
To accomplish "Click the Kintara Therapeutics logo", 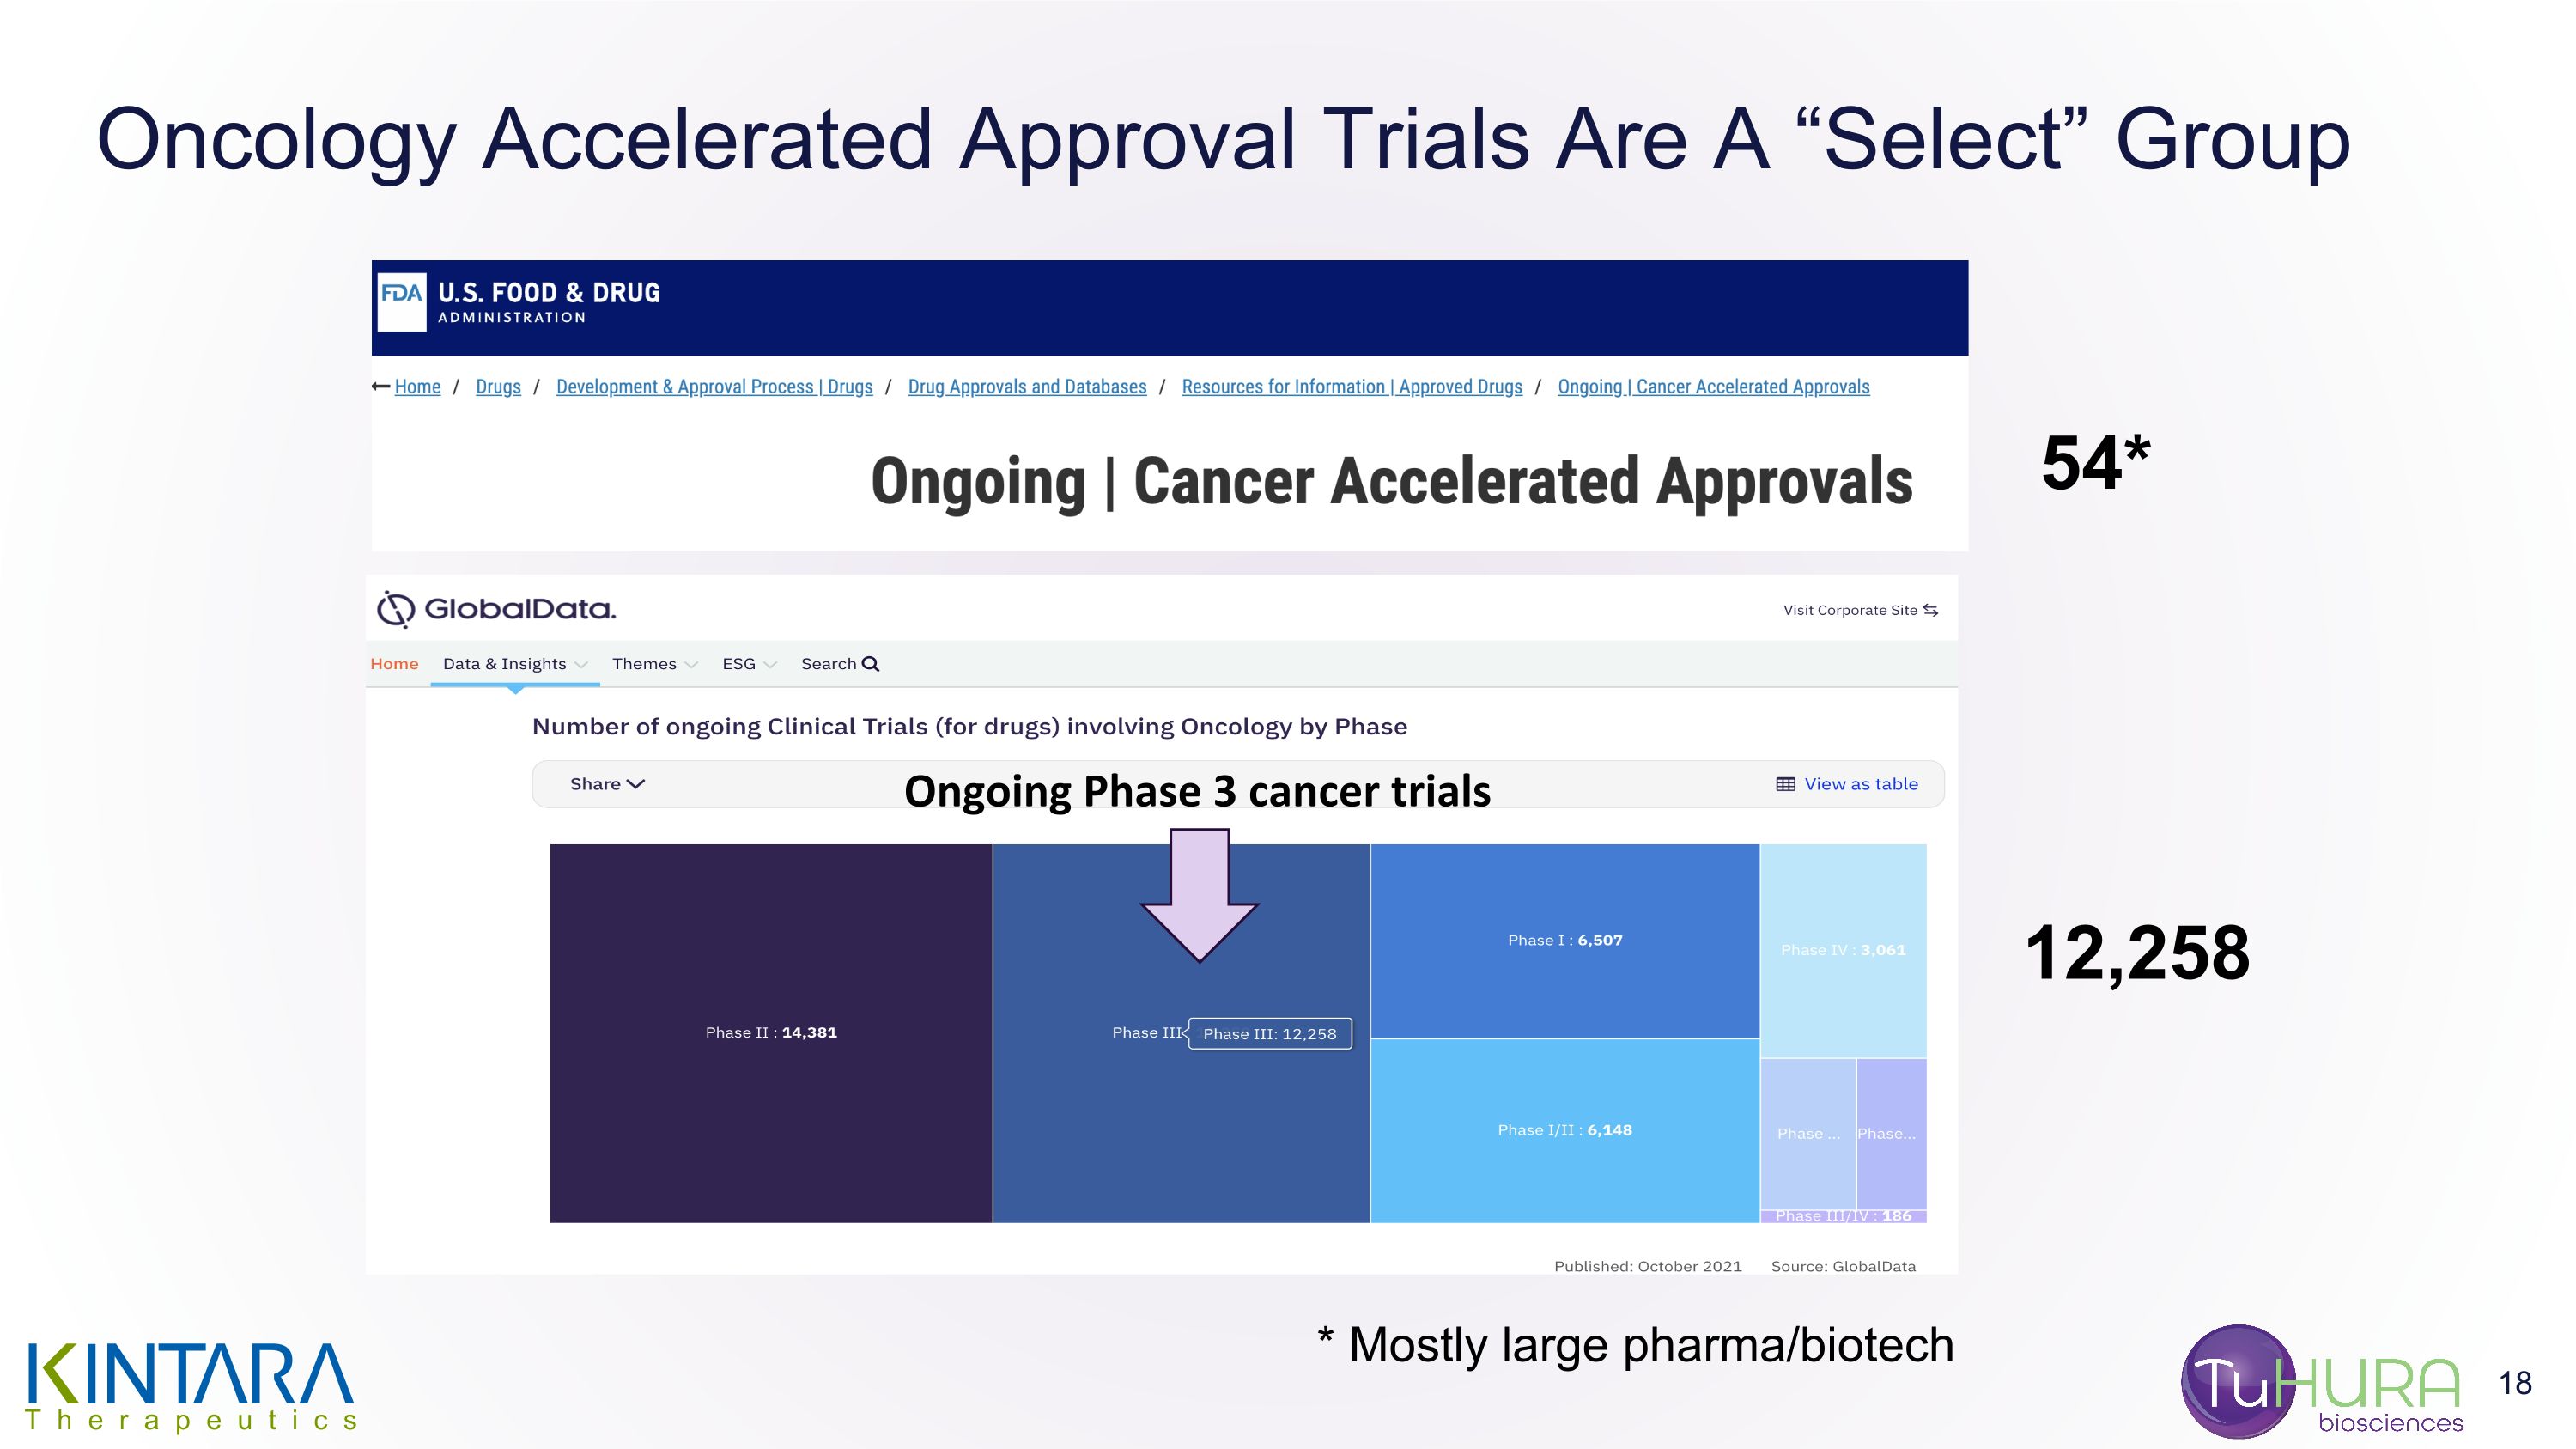I will click(x=190, y=1385).
